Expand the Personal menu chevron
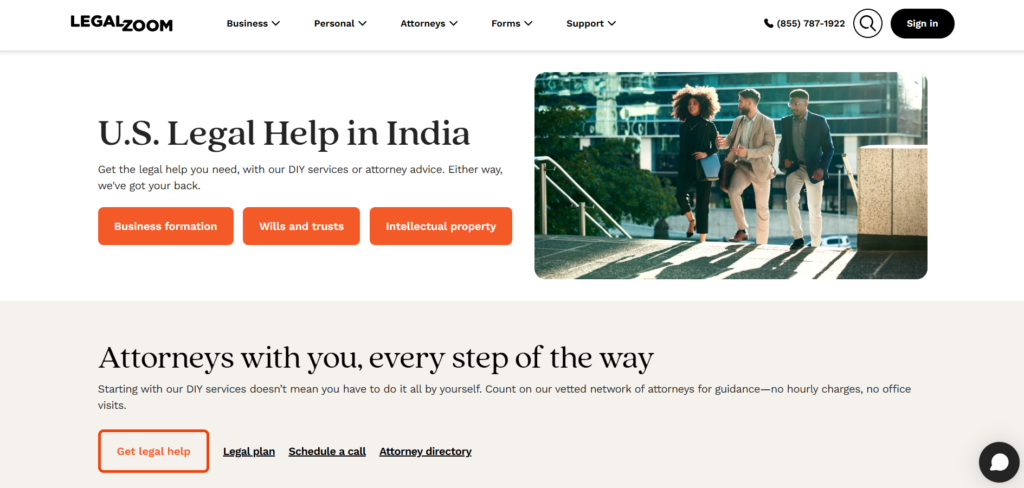Image resolution: width=1024 pixels, height=488 pixels. coord(362,24)
